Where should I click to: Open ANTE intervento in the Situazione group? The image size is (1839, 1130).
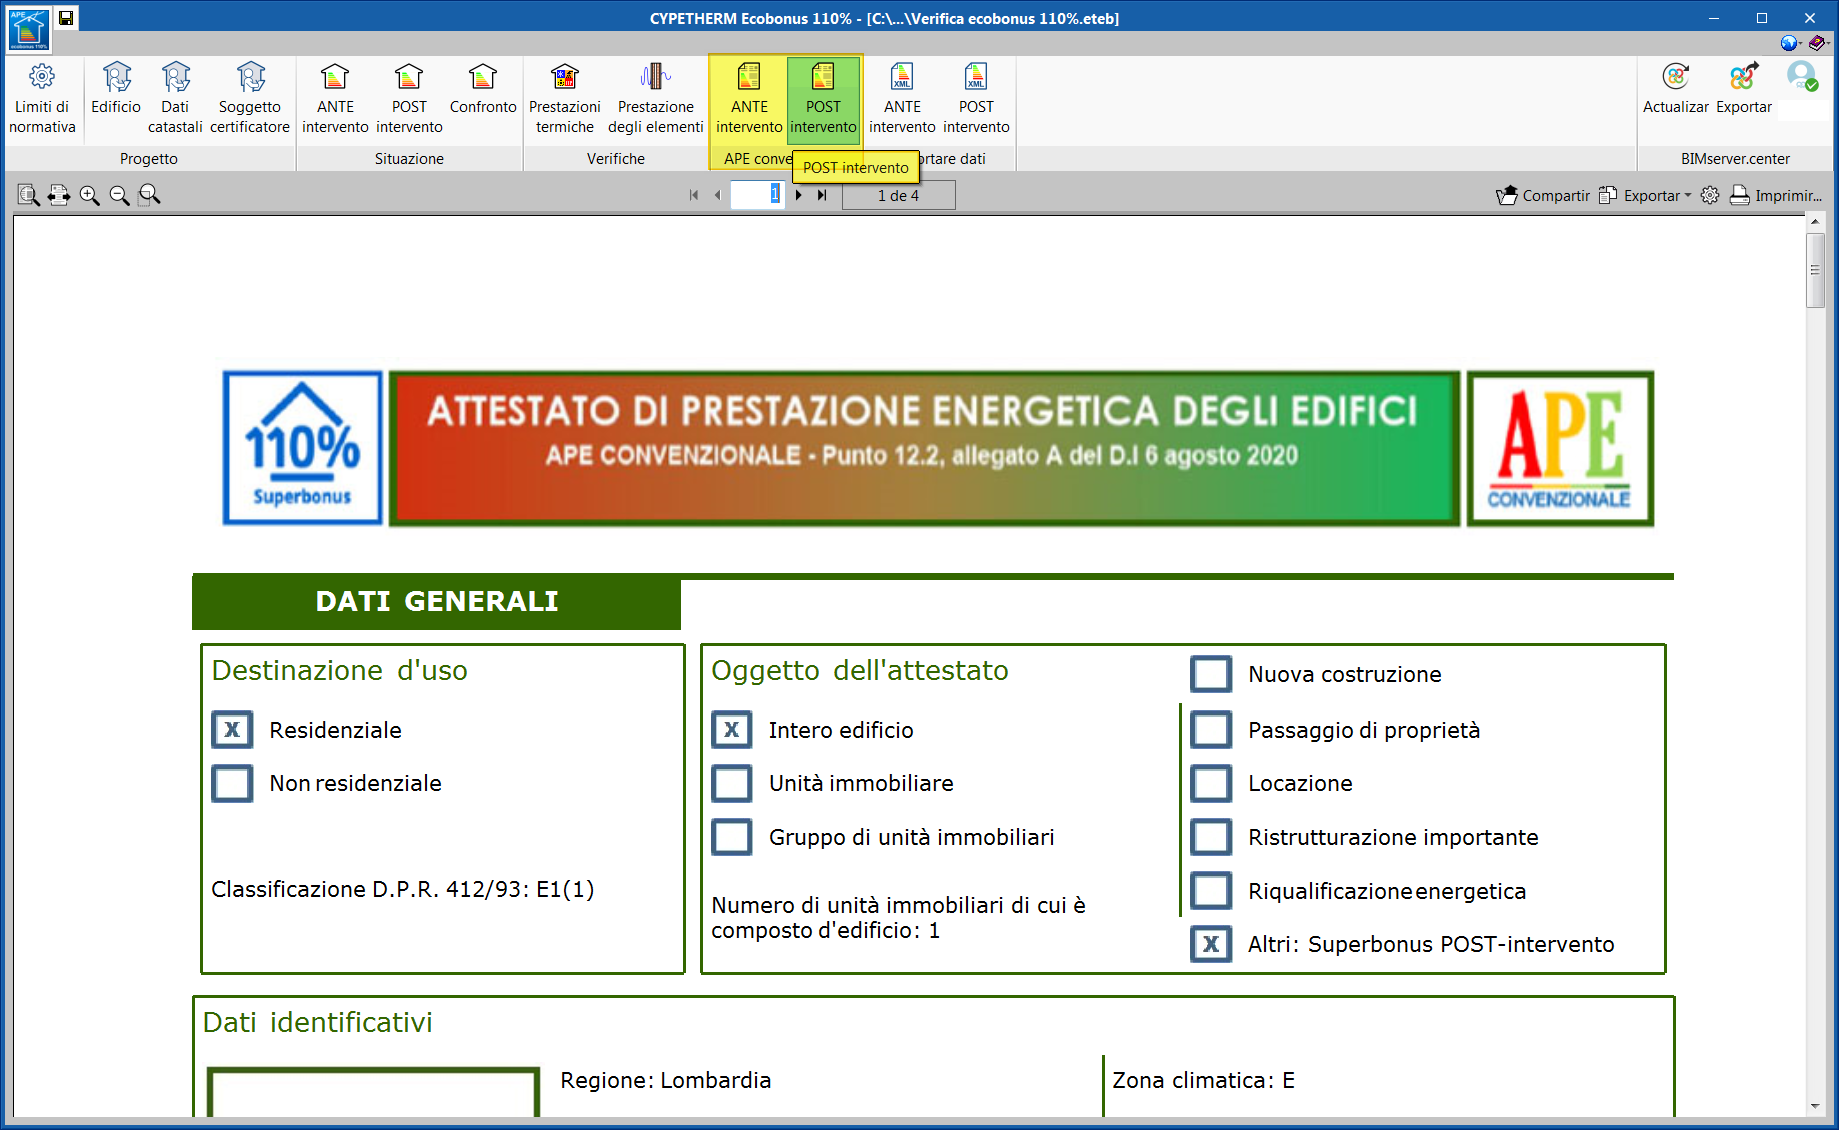[x=335, y=98]
